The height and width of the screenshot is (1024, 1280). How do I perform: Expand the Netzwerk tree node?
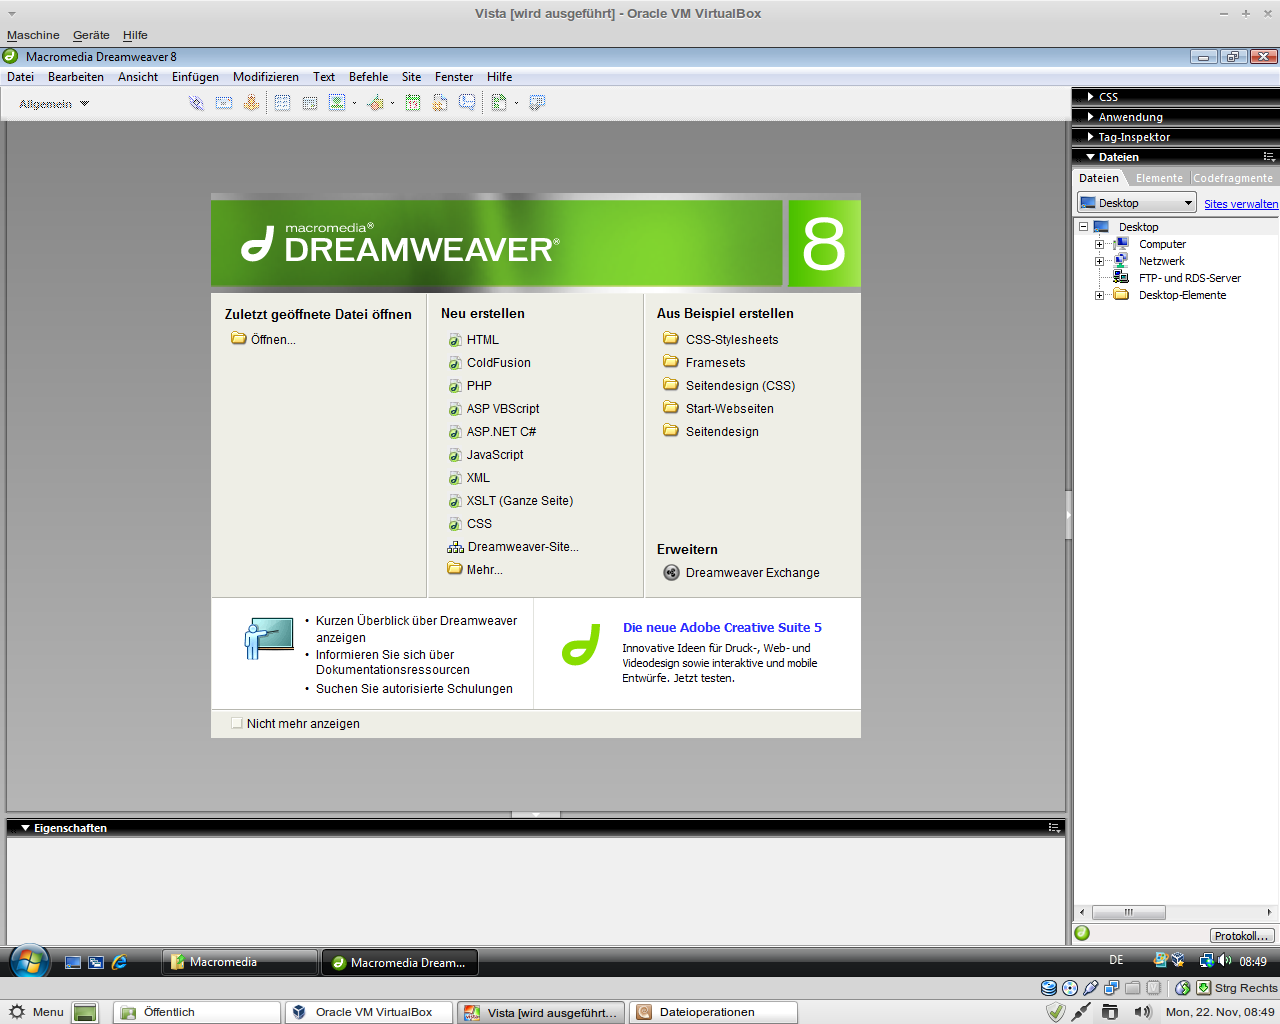coord(1099,261)
